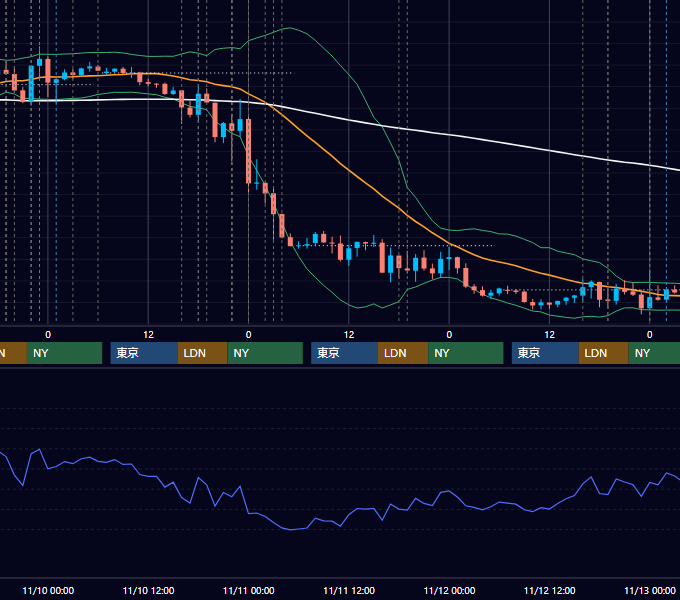Click the 11/10 12:00 date label

pos(148,590)
